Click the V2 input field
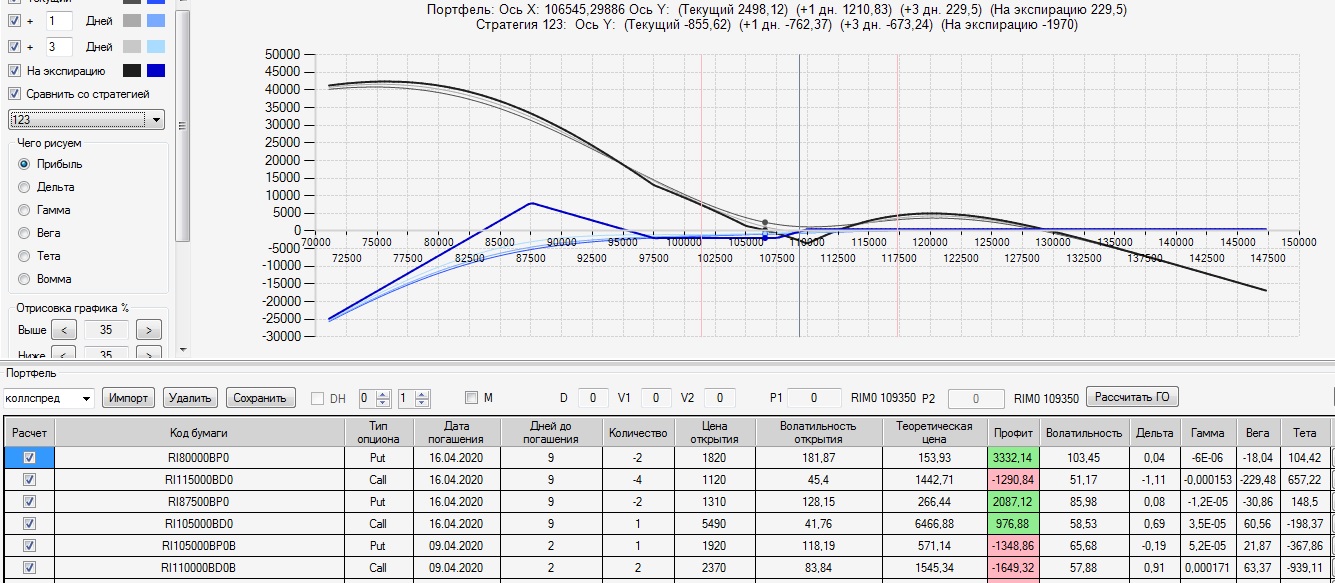The image size is (1335, 583). click(720, 398)
